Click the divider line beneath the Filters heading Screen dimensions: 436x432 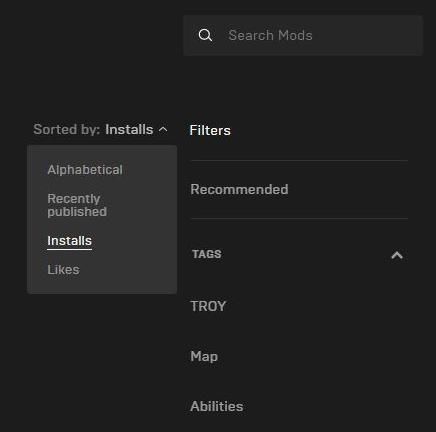coord(299,160)
